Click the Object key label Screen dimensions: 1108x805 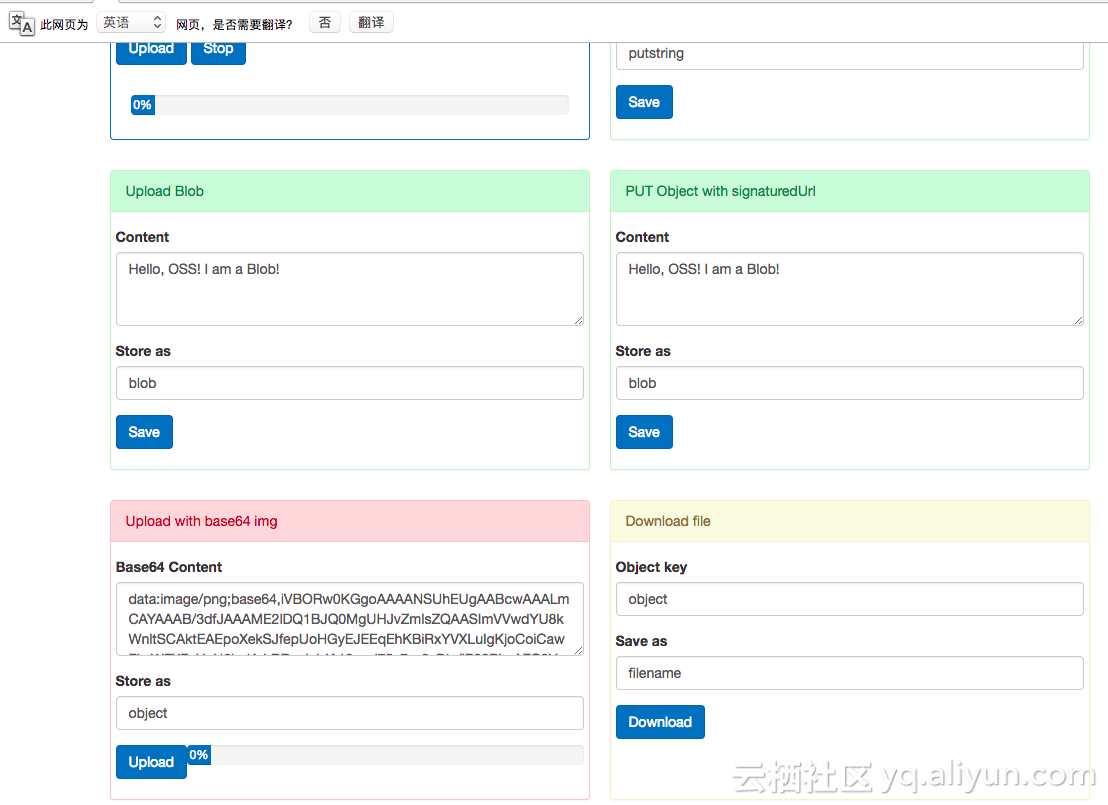(651, 567)
